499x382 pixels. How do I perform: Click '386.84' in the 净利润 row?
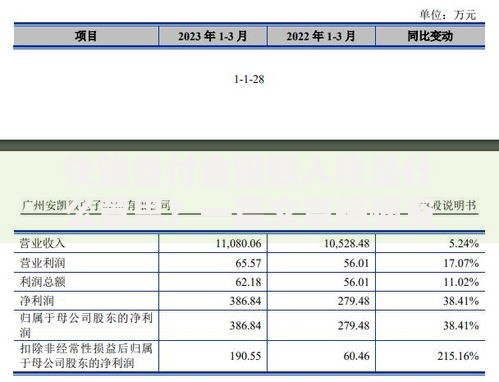(x=245, y=301)
